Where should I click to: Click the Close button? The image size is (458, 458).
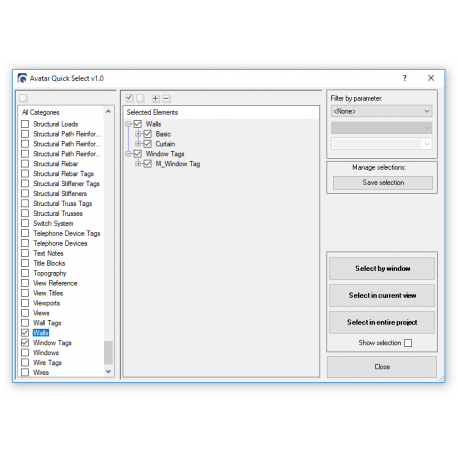tap(382, 367)
